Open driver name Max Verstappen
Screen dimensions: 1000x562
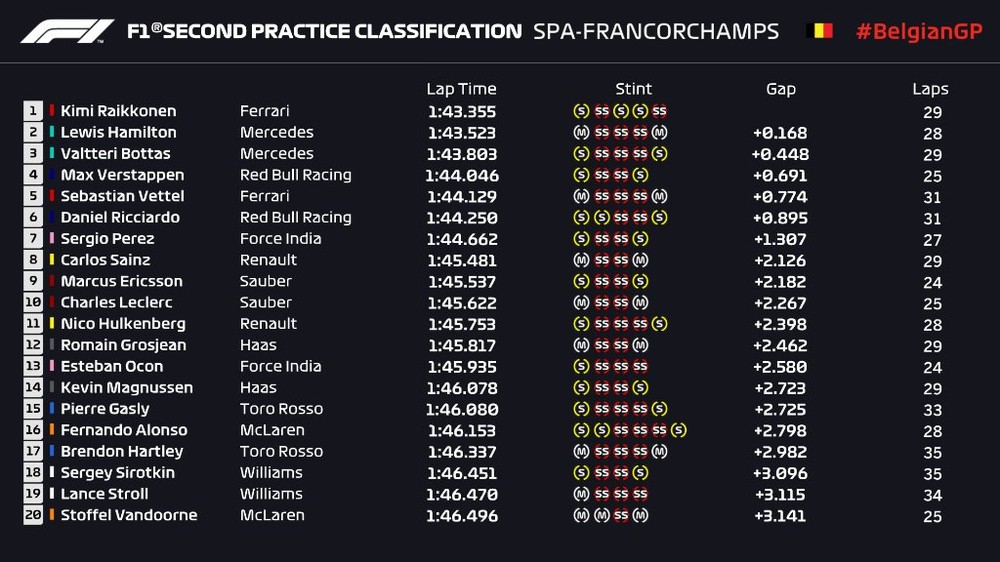tap(122, 175)
